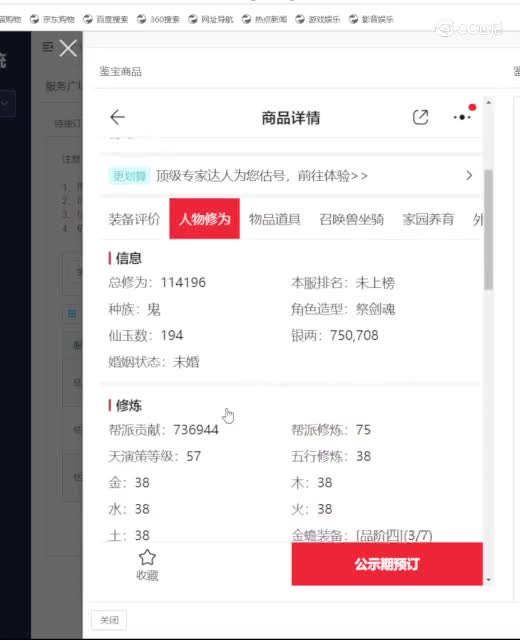Click the 火 38 value
The height and width of the screenshot is (640, 520).
[x=324, y=509]
